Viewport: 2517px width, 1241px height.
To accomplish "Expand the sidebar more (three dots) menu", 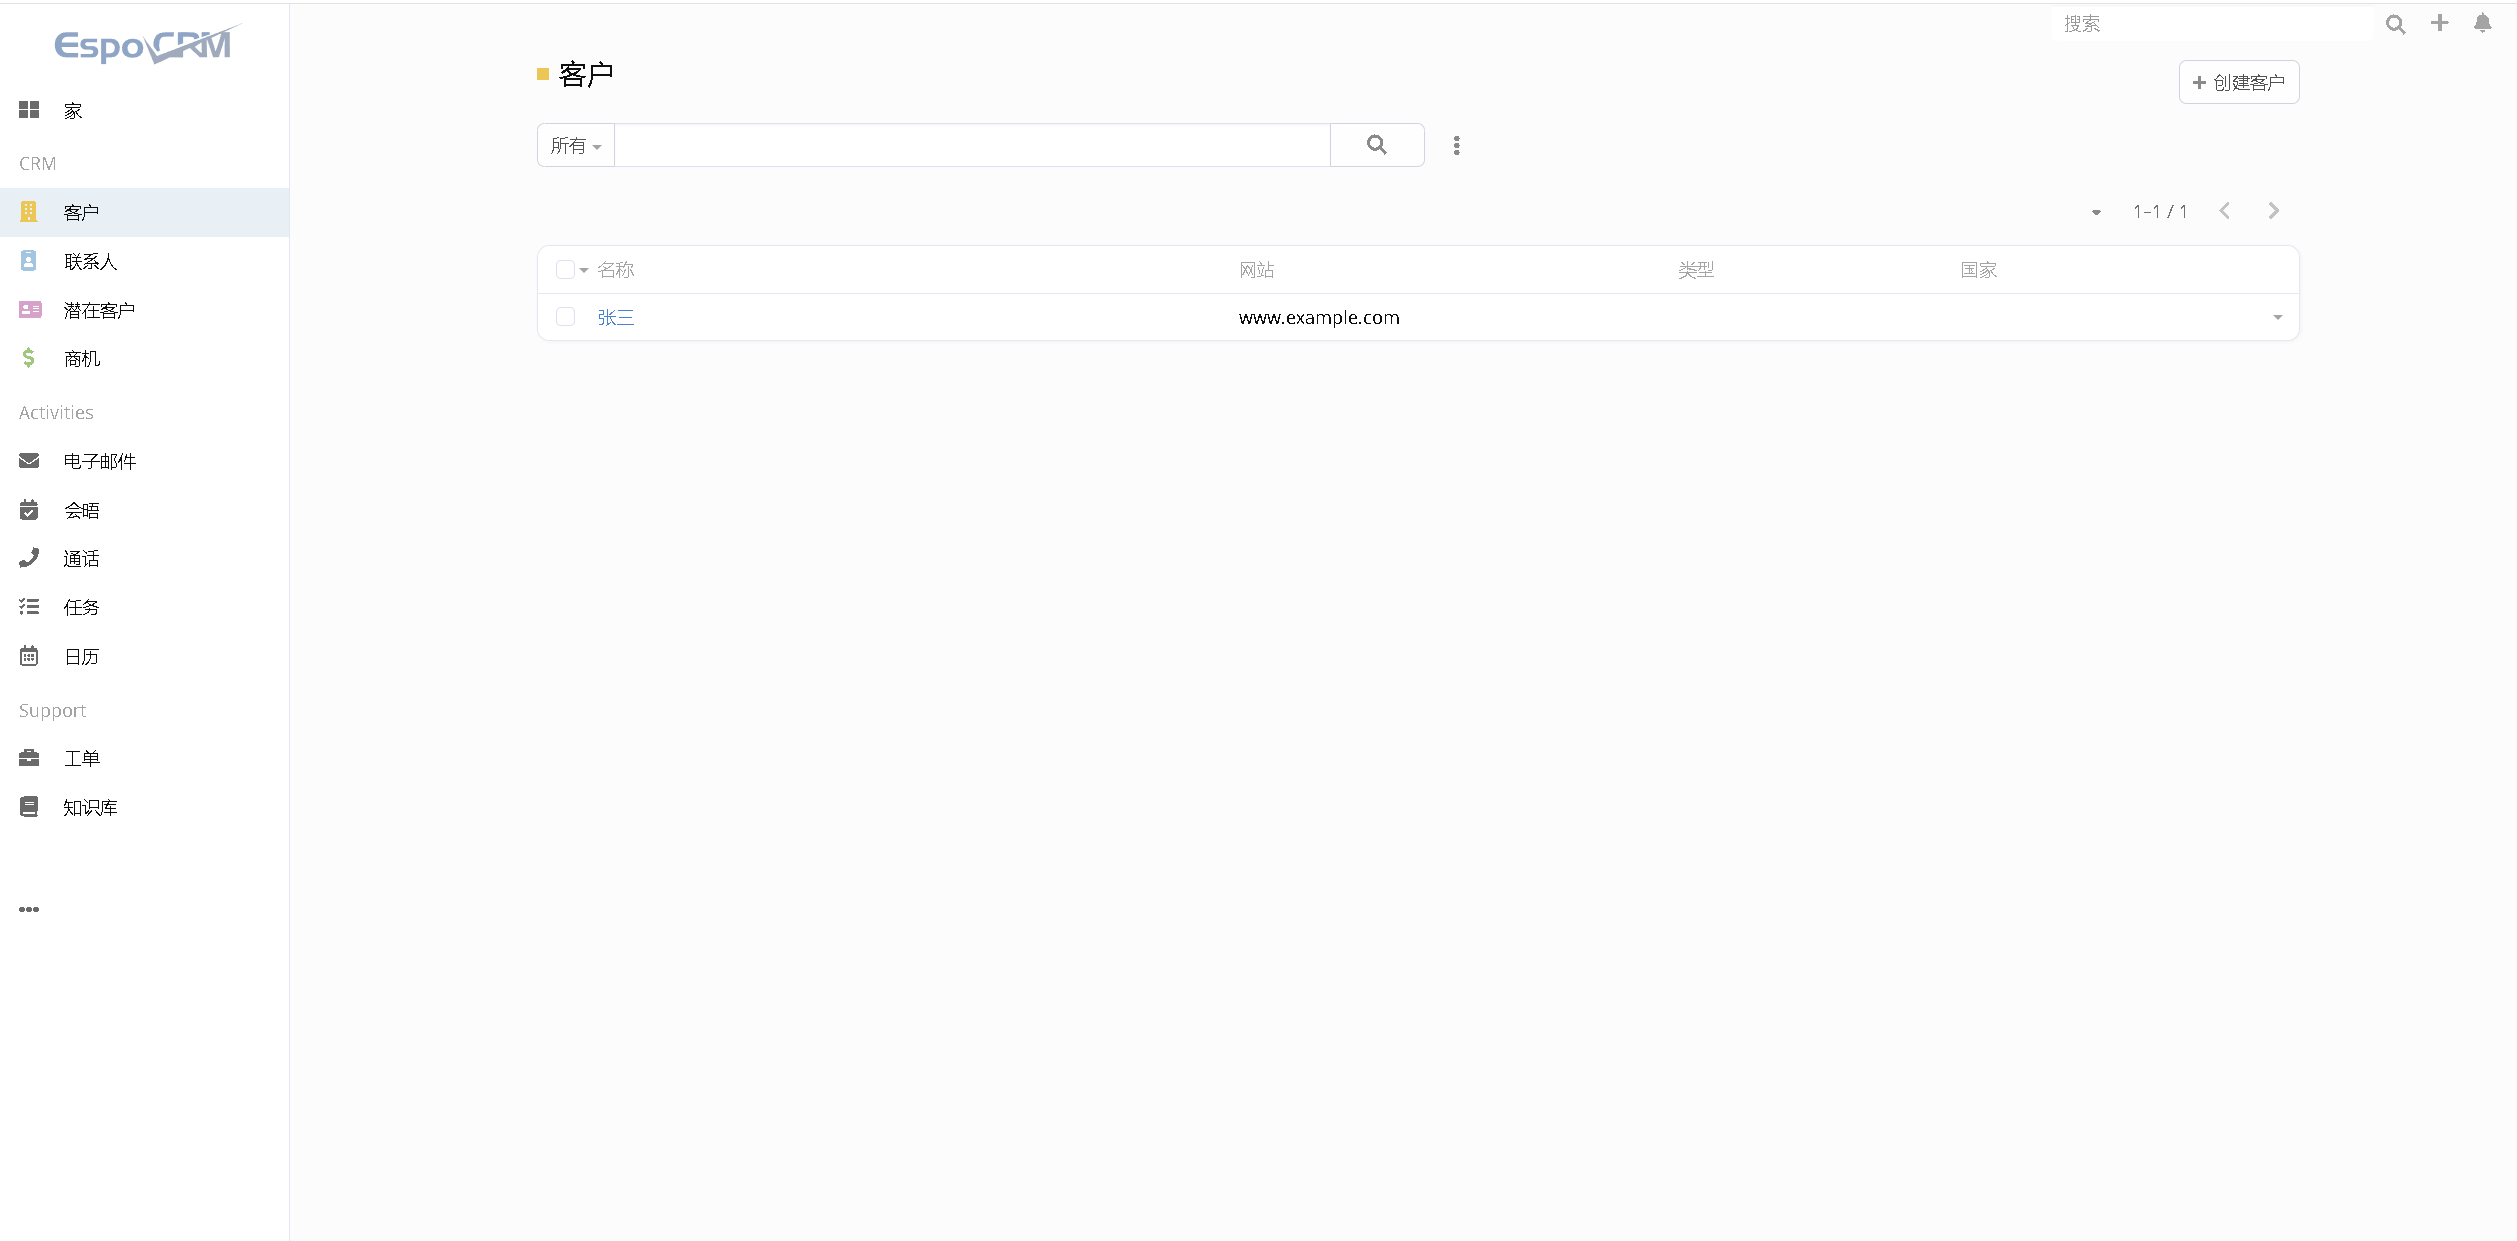I will click(29, 909).
